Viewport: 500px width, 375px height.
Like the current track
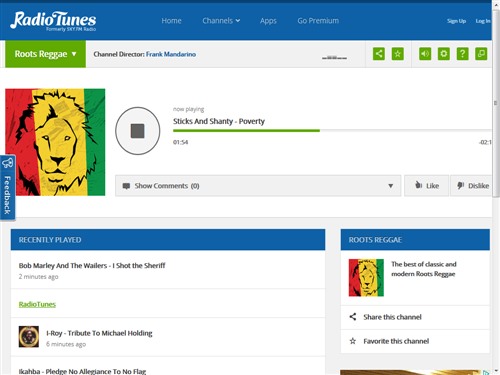[x=427, y=186]
